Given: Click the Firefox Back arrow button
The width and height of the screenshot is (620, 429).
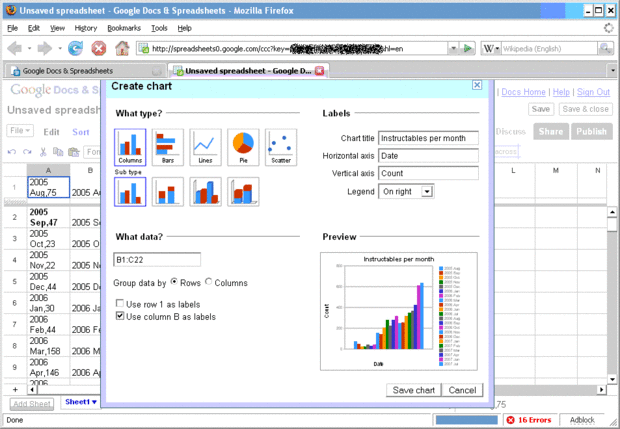Looking at the screenshot, I should pyautogui.click(x=15, y=49).
